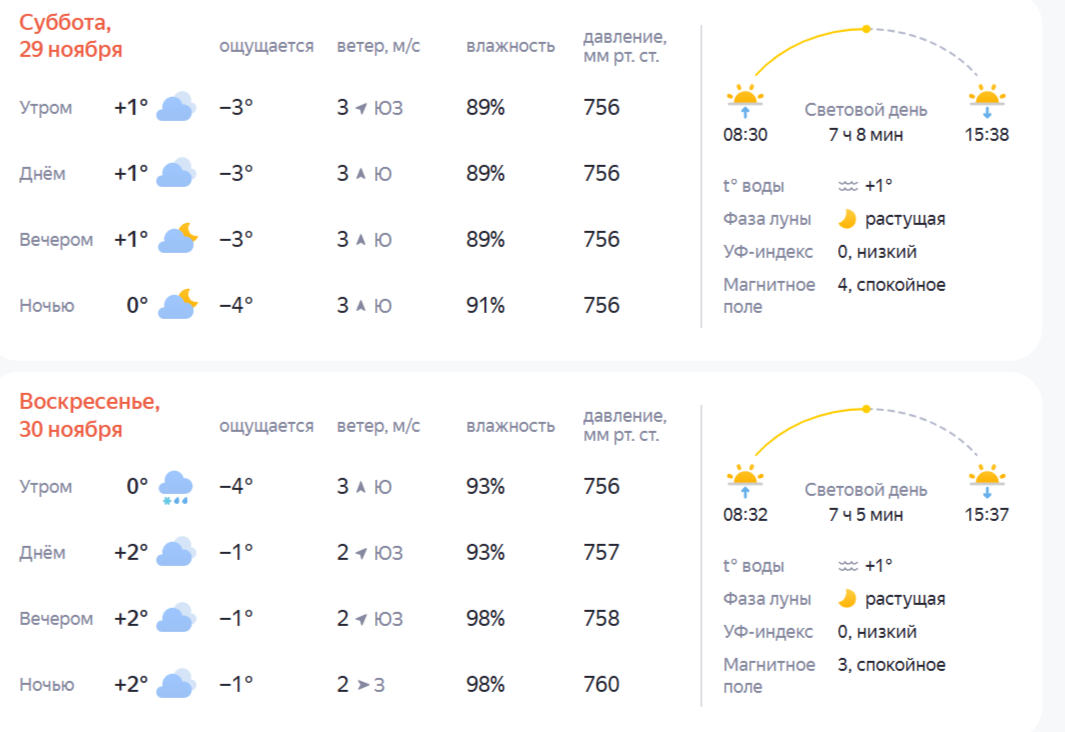Click Saturday morning southwest wind arrow
Viewport: 1065px width, 732px height.
pyautogui.click(x=361, y=108)
